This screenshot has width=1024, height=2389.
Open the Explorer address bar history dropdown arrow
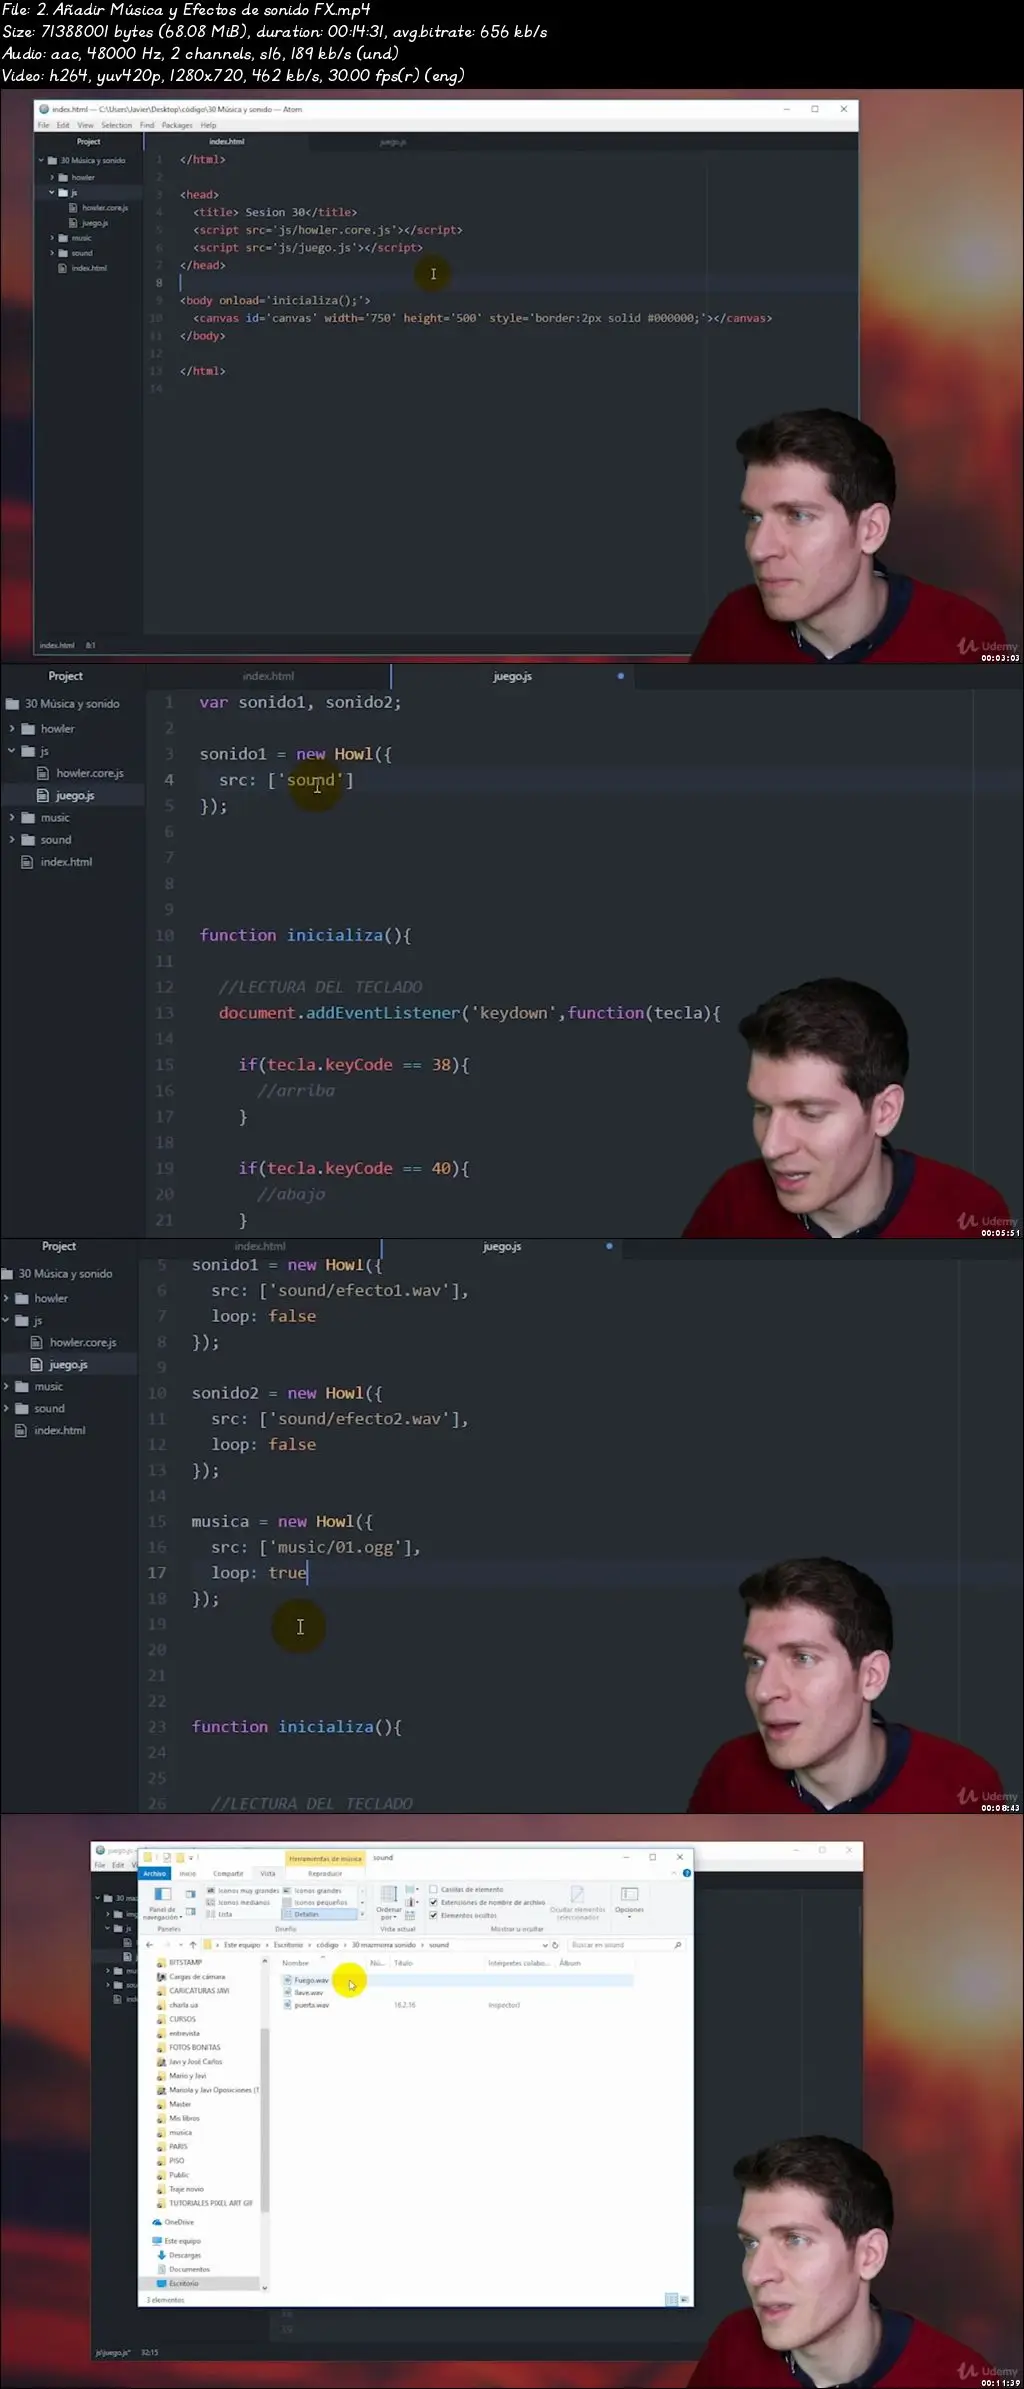(x=545, y=1945)
